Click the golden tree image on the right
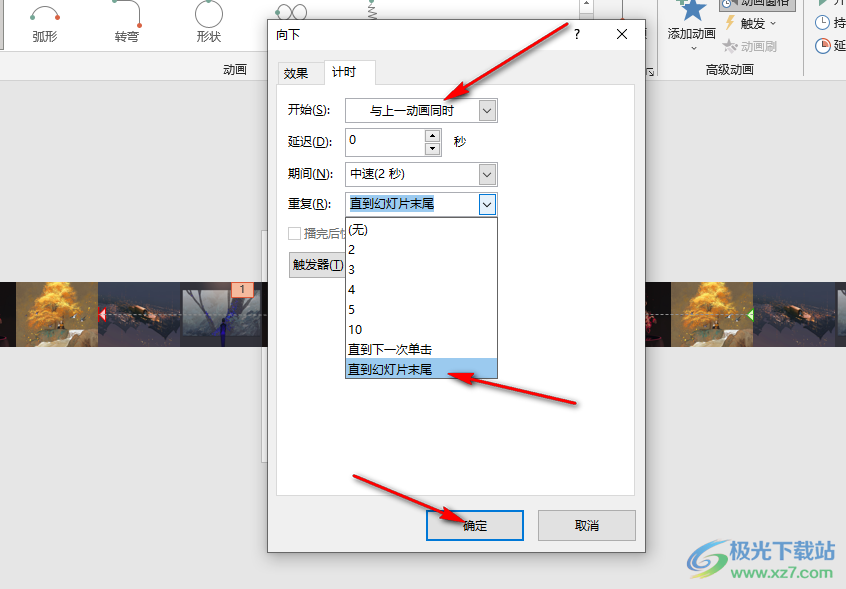846x589 pixels. [712, 314]
